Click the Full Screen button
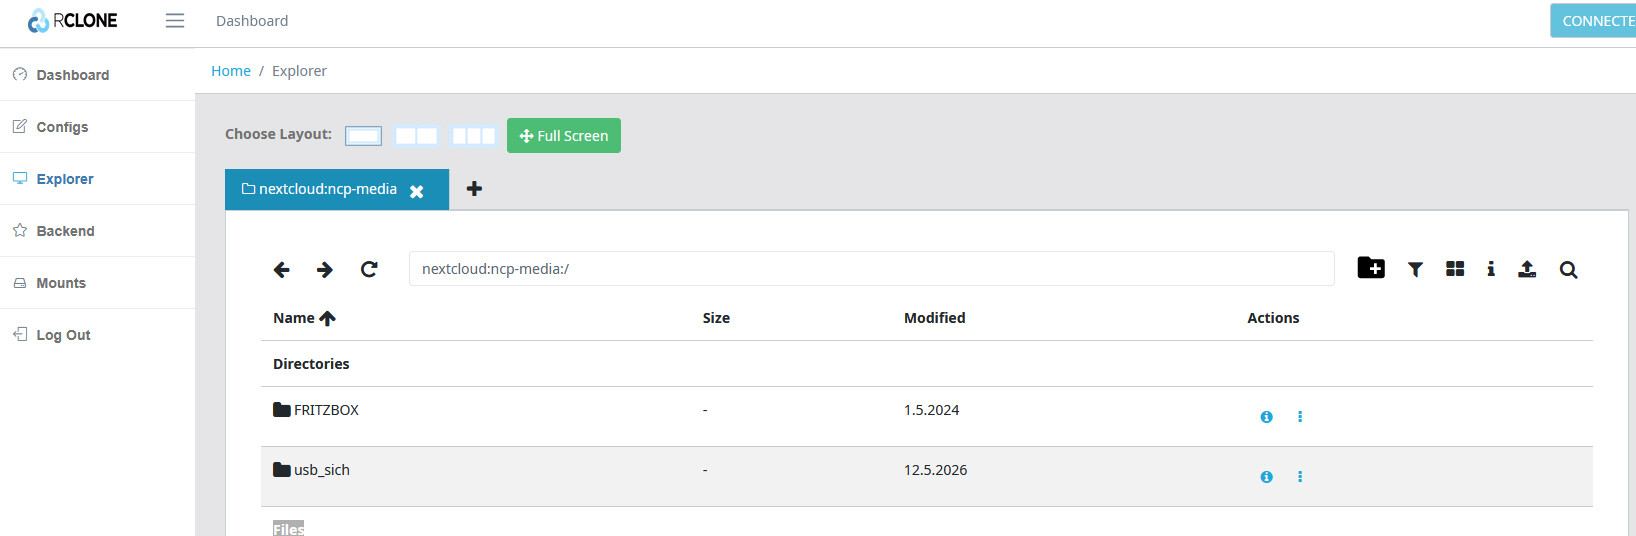Screen dimensions: 1636x536 tap(564, 136)
